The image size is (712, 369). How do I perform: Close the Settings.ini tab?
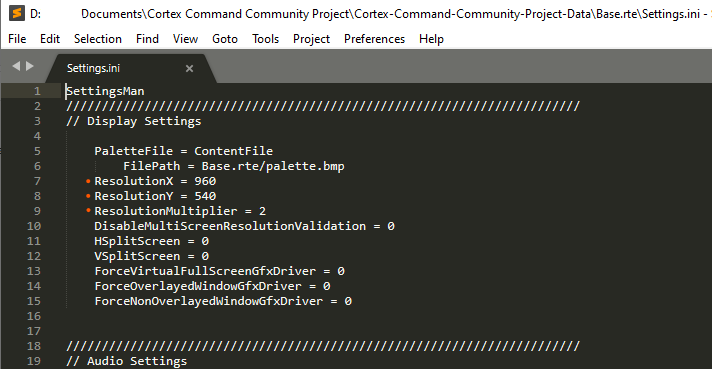coord(189,69)
